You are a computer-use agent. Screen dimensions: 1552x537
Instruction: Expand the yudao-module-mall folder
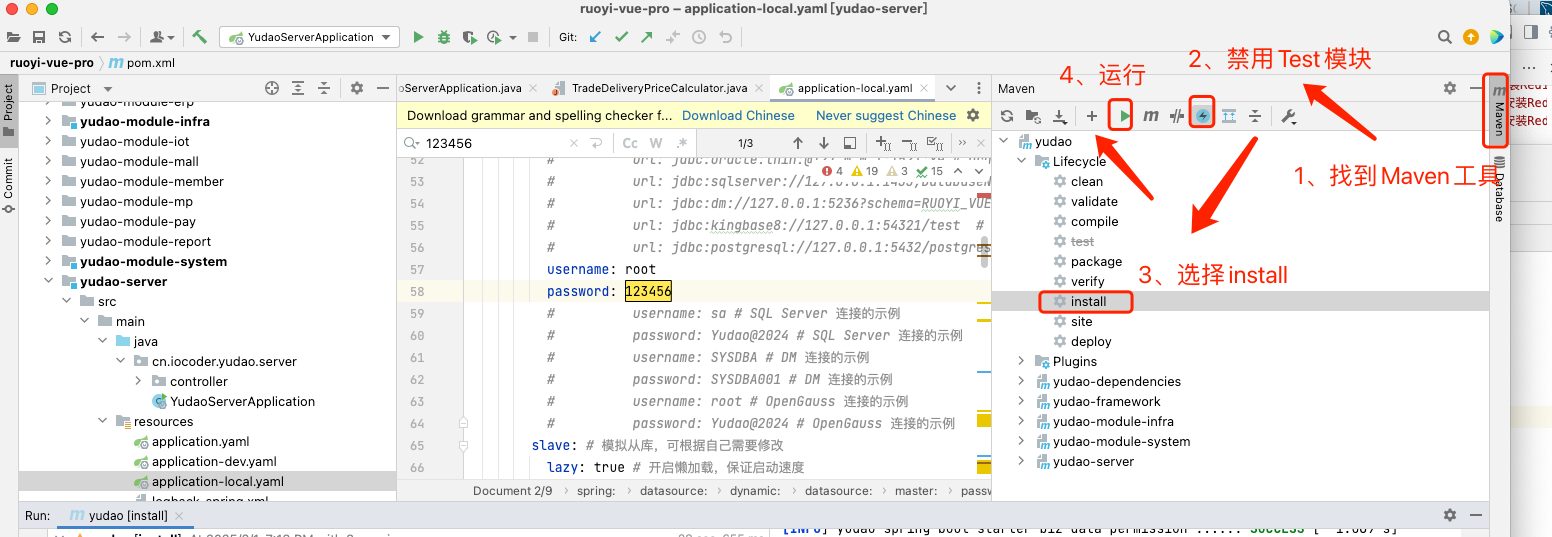point(47,161)
